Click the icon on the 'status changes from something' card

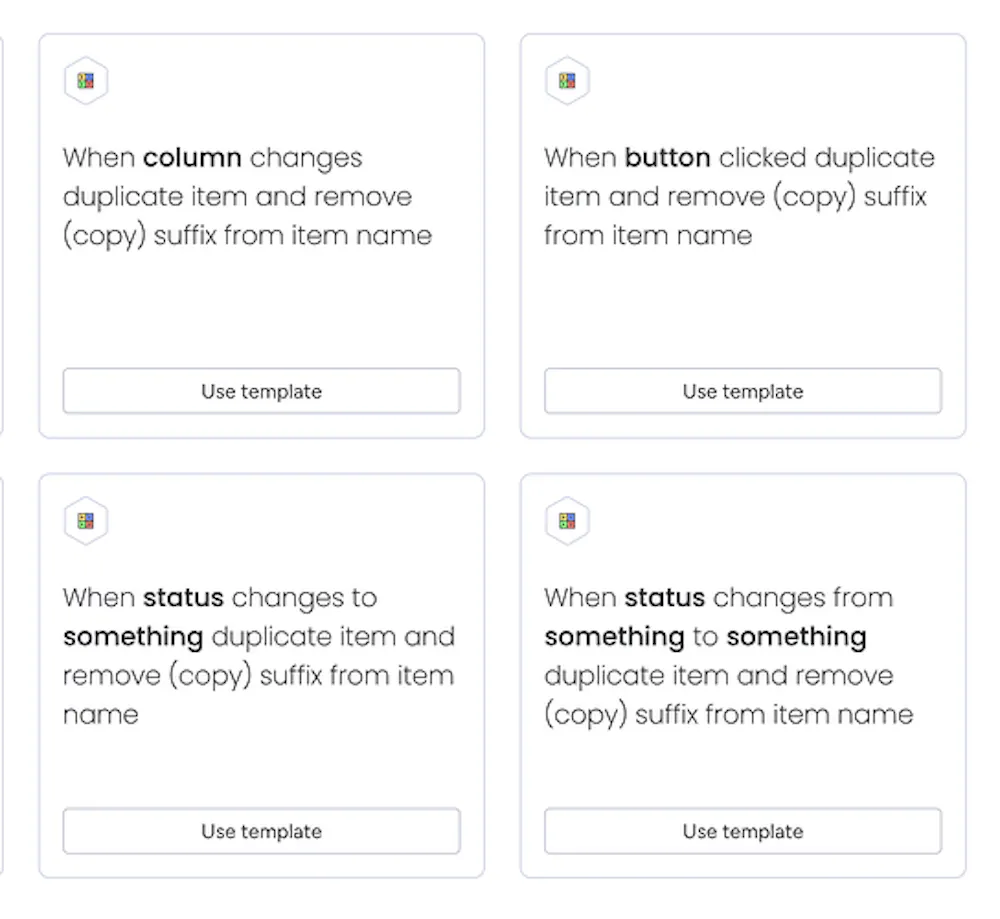pos(567,521)
